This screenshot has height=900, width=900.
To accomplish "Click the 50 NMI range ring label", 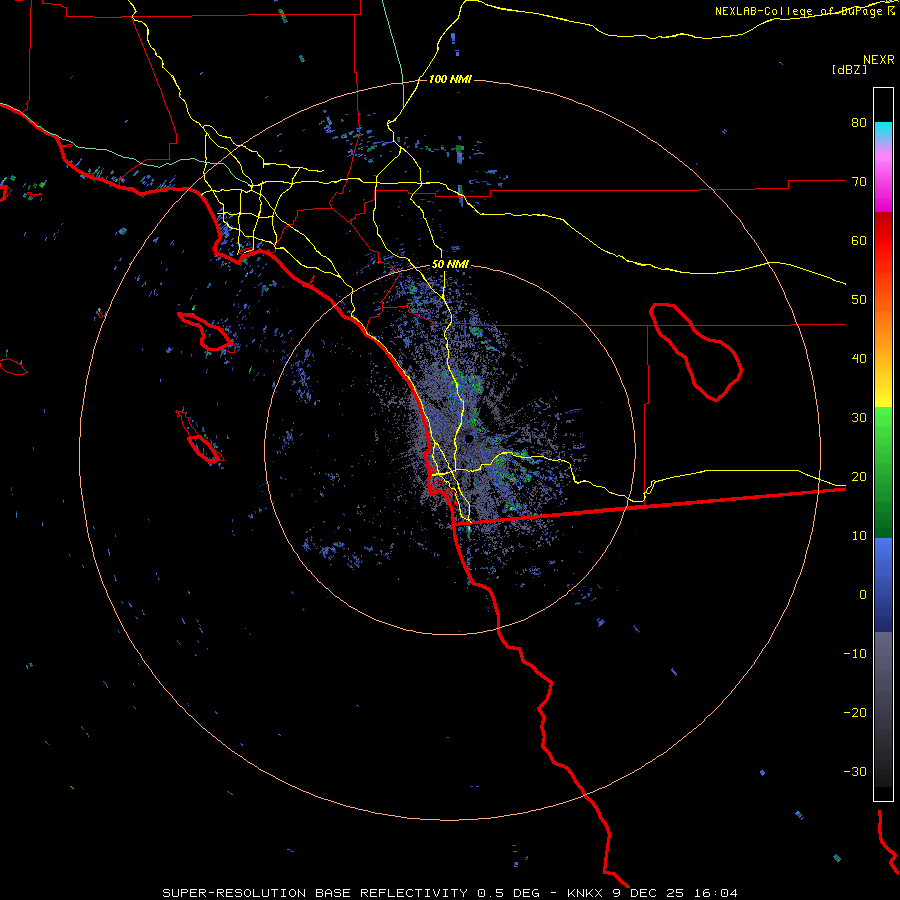I will (450, 265).
